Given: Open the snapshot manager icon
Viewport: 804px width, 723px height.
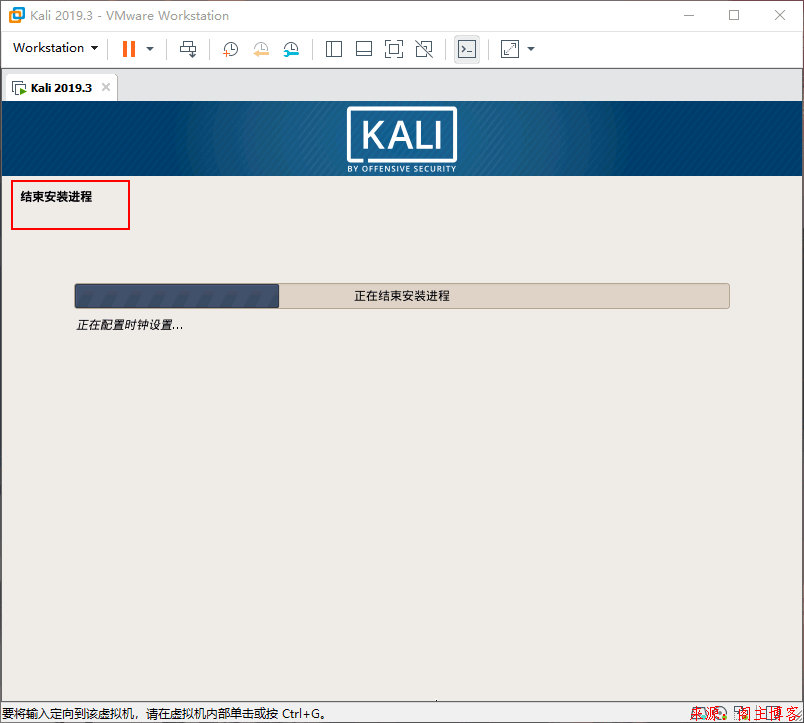Looking at the screenshot, I should [291, 49].
